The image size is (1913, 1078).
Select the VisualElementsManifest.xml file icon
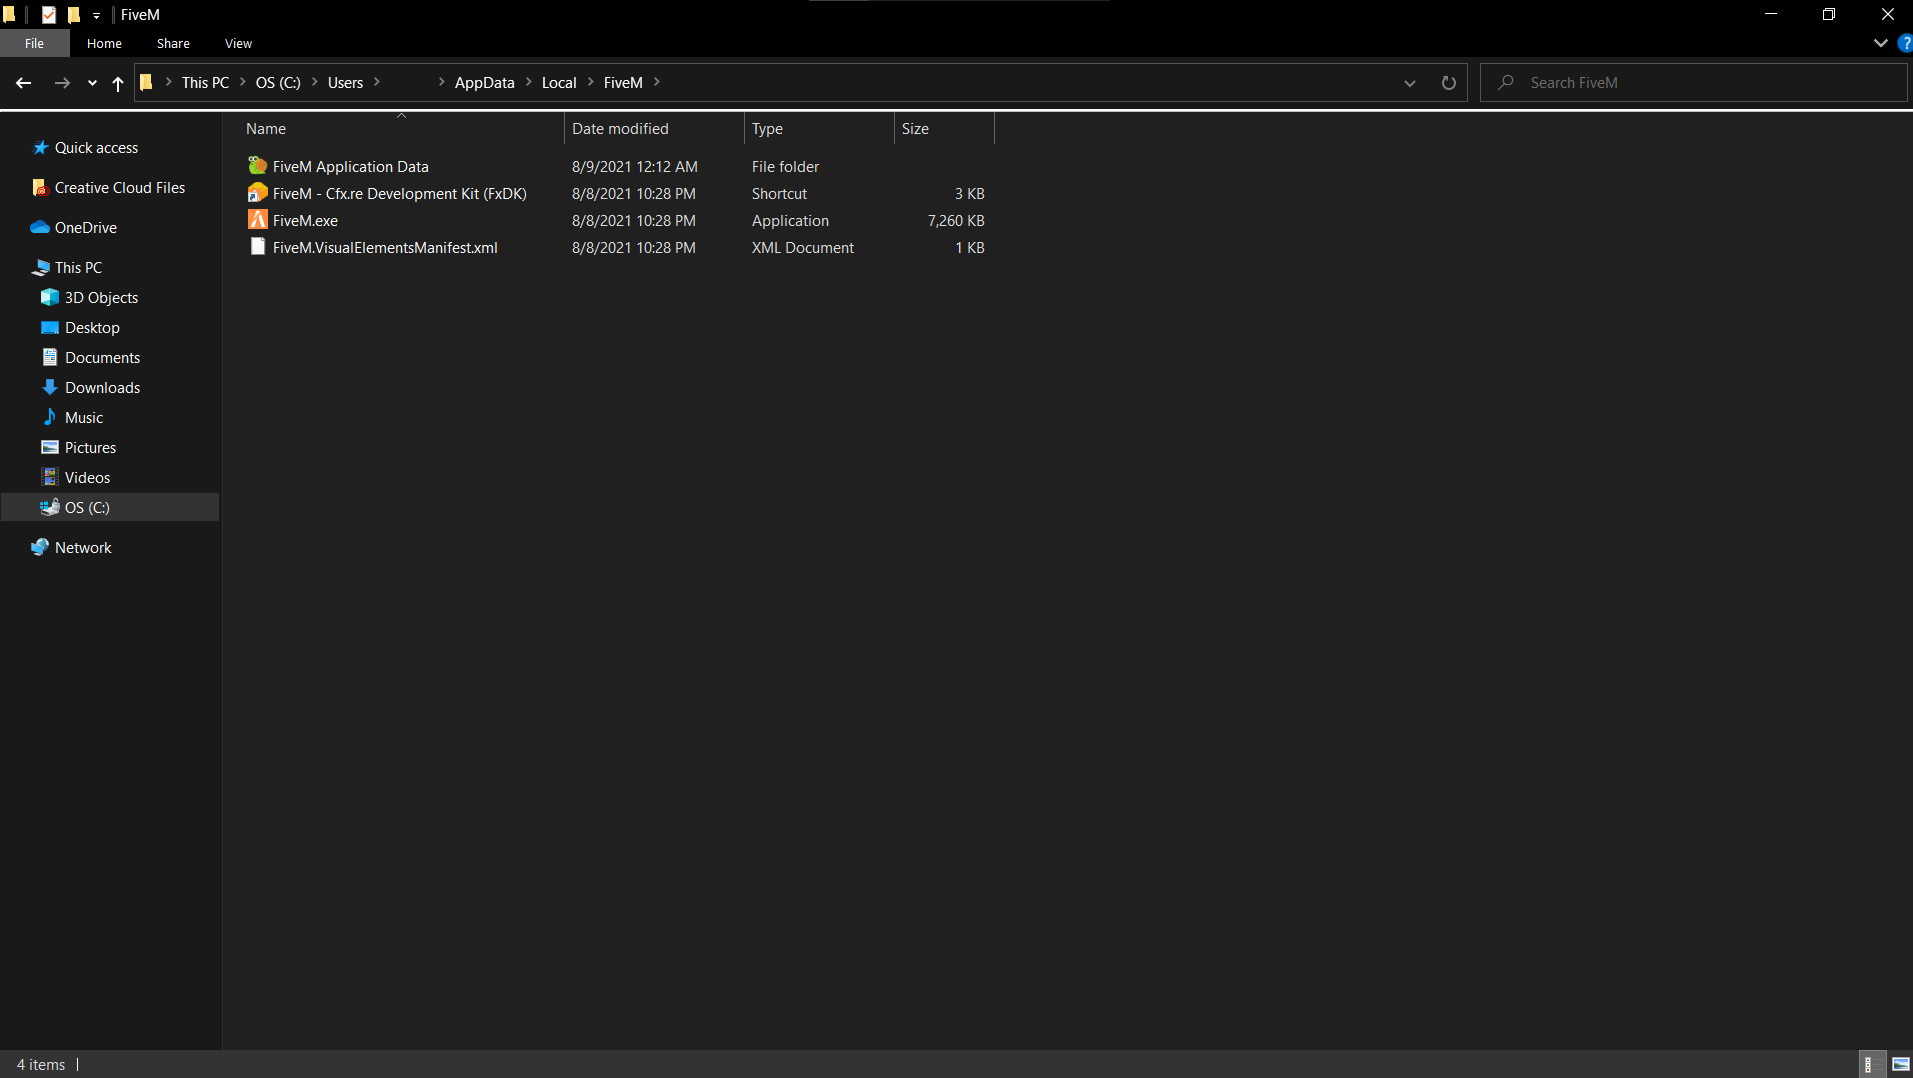[258, 247]
